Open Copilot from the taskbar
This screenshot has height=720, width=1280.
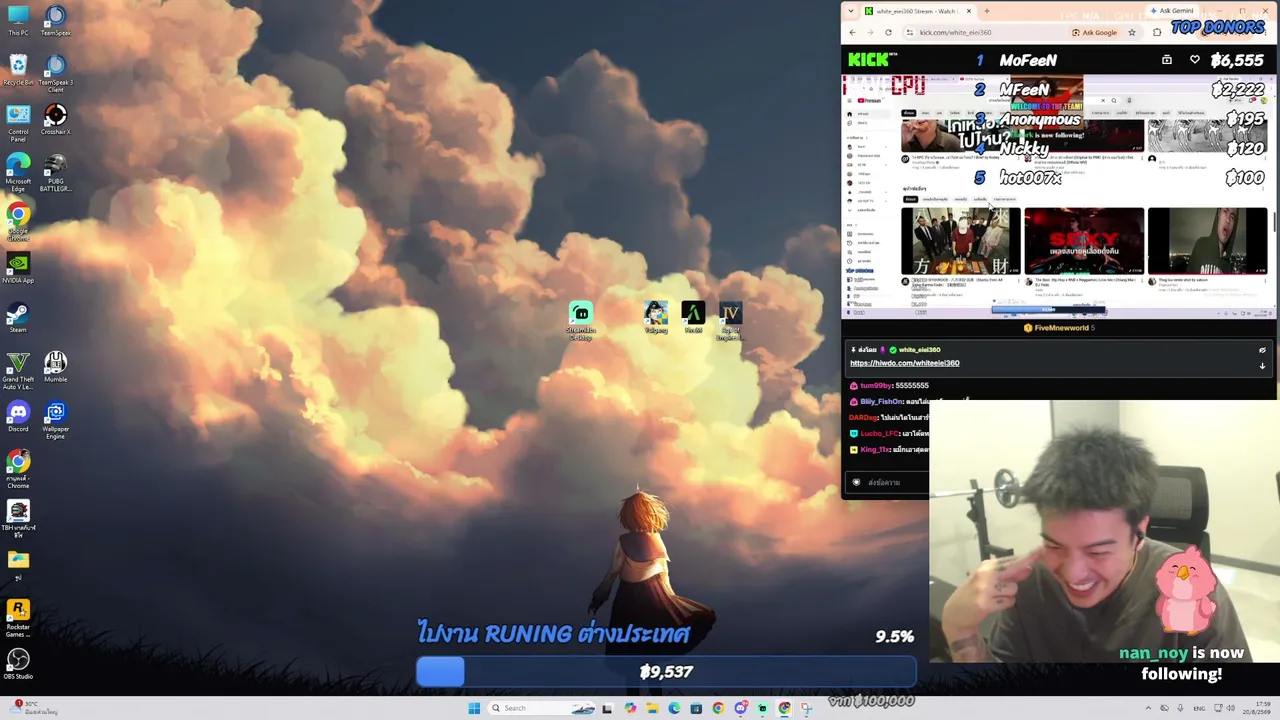[x=630, y=708]
